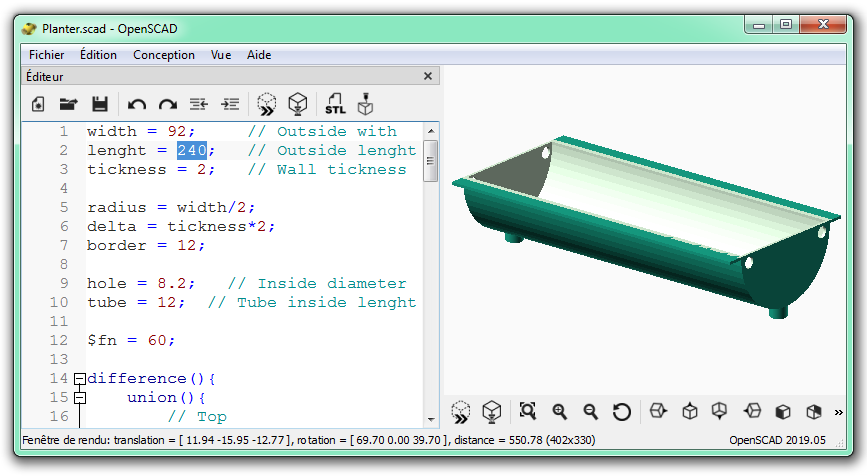Open the Conception menu
The height and width of the screenshot is (476, 867).
pyautogui.click(x=164, y=55)
